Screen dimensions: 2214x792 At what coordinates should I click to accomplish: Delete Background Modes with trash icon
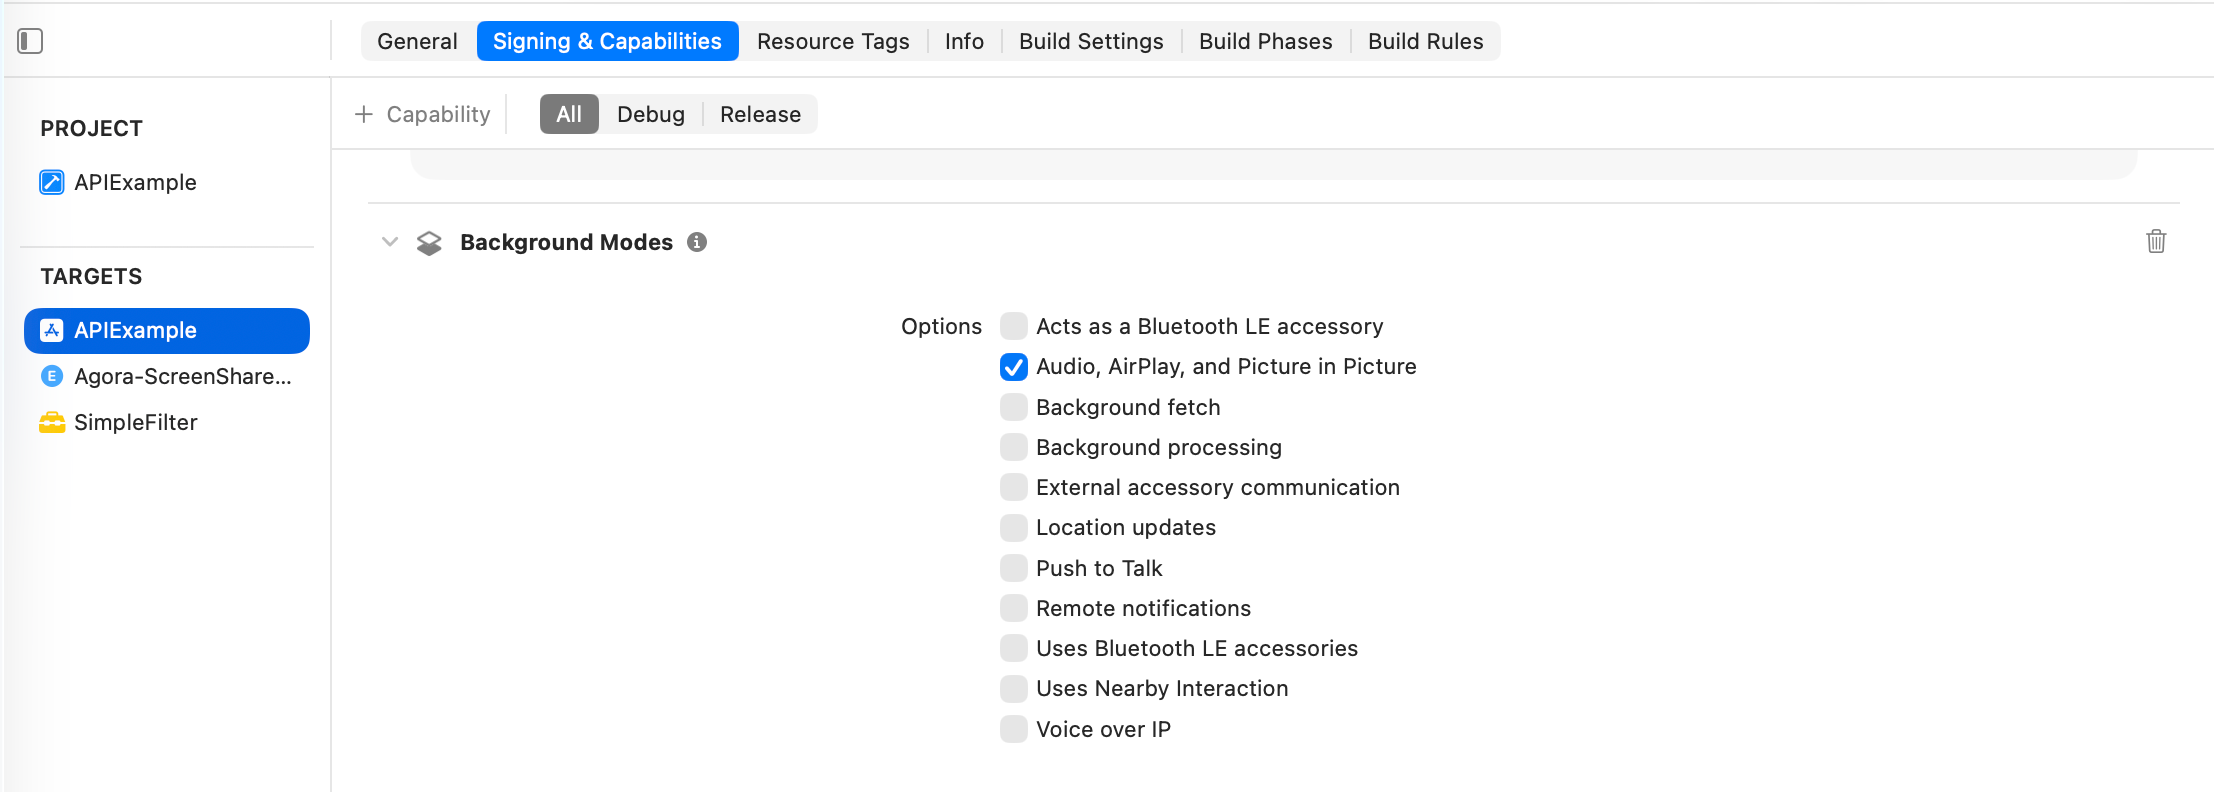click(2156, 241)
